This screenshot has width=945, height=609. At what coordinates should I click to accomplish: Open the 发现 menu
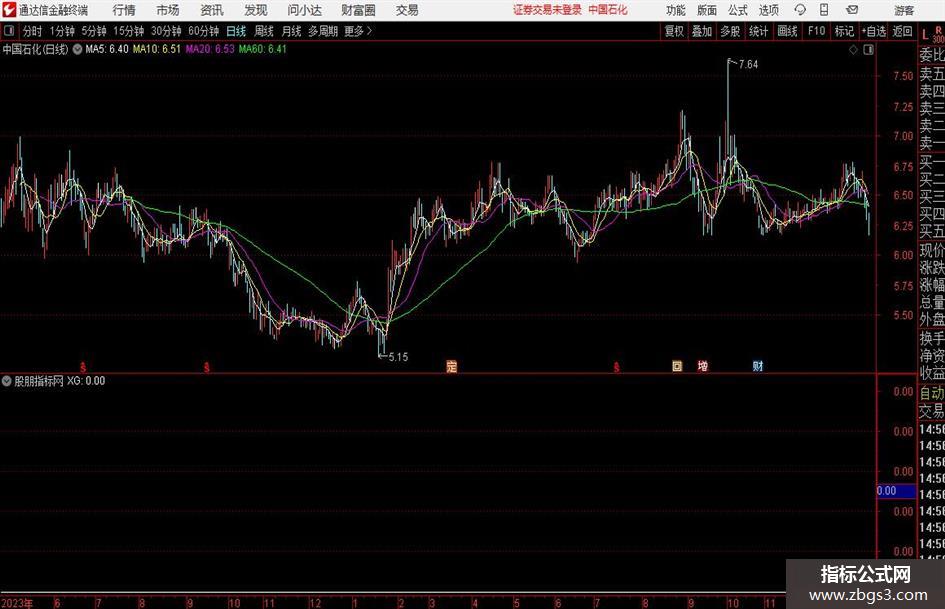(256, 10)
